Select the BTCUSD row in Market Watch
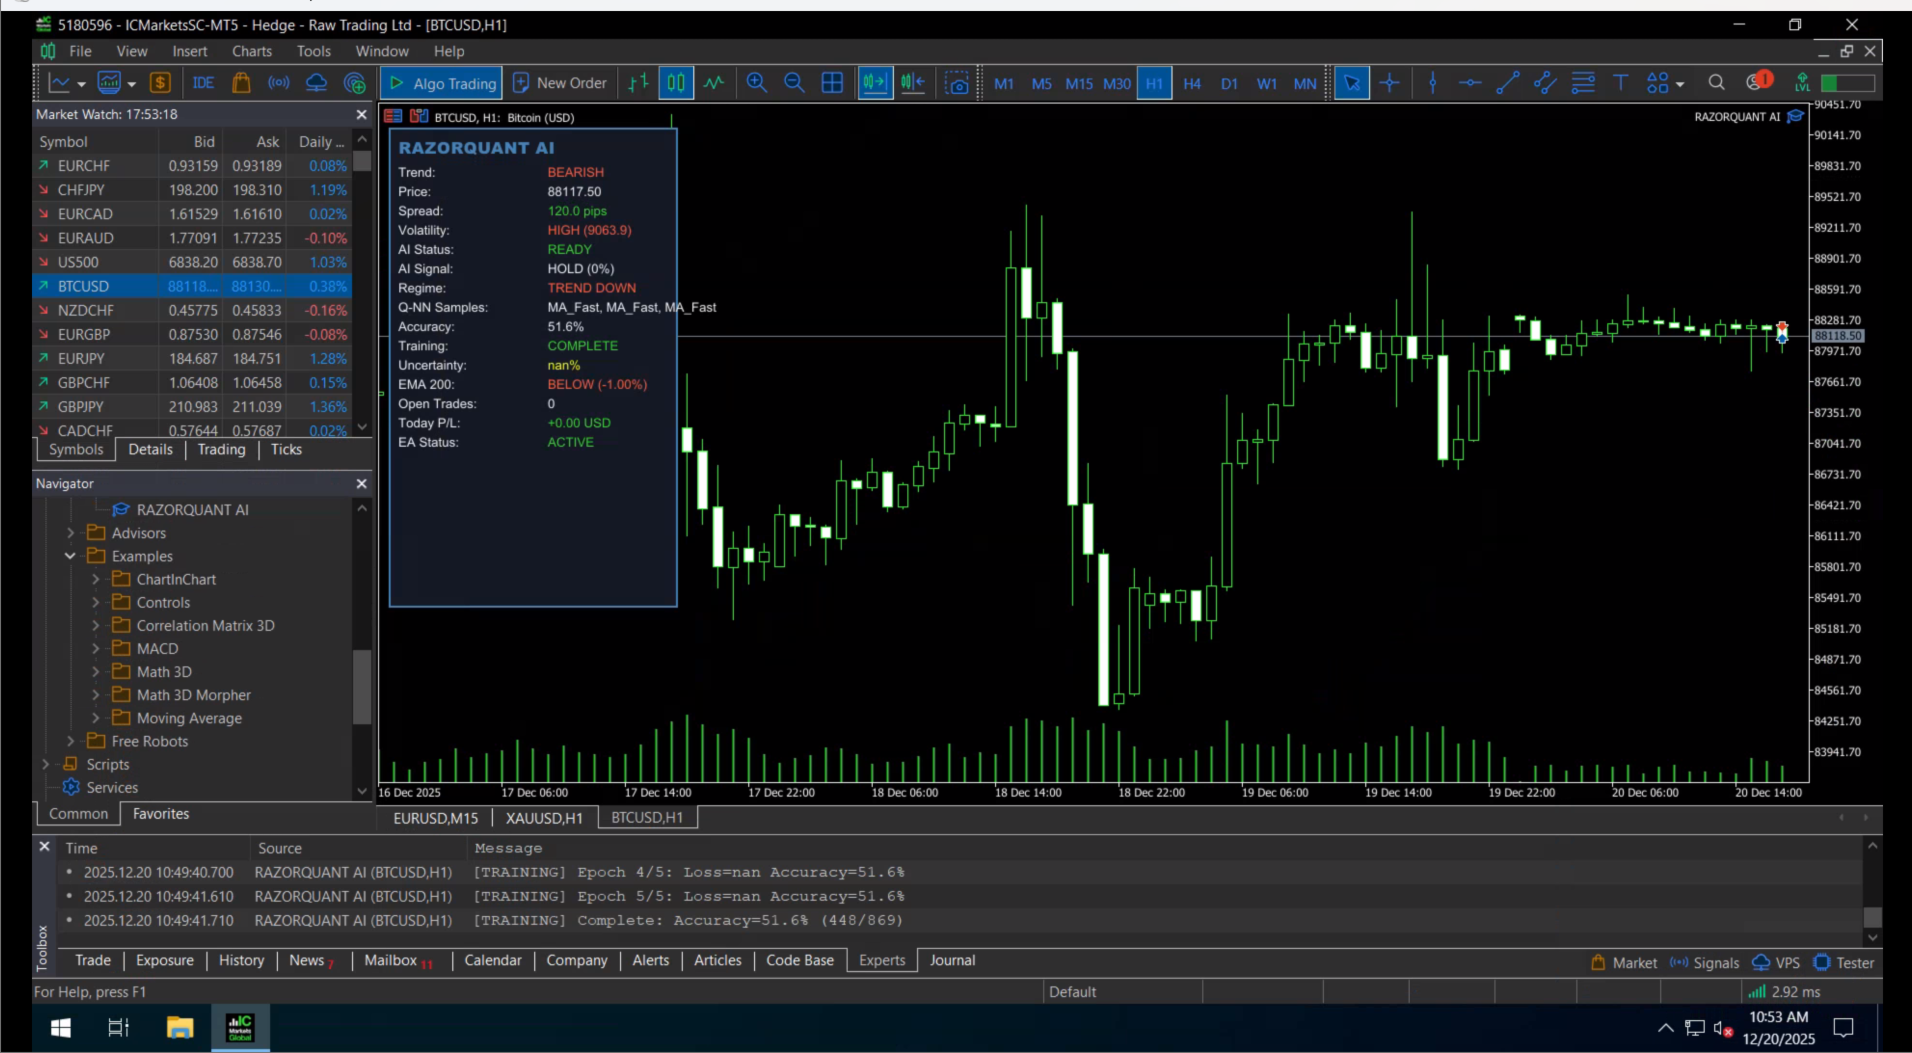This screenshot has height=1053, width=1912. point(194,286)
